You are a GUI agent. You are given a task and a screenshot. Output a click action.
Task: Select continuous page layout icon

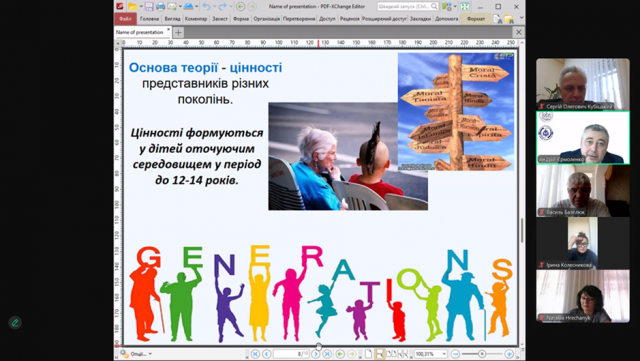pos(380,354)
